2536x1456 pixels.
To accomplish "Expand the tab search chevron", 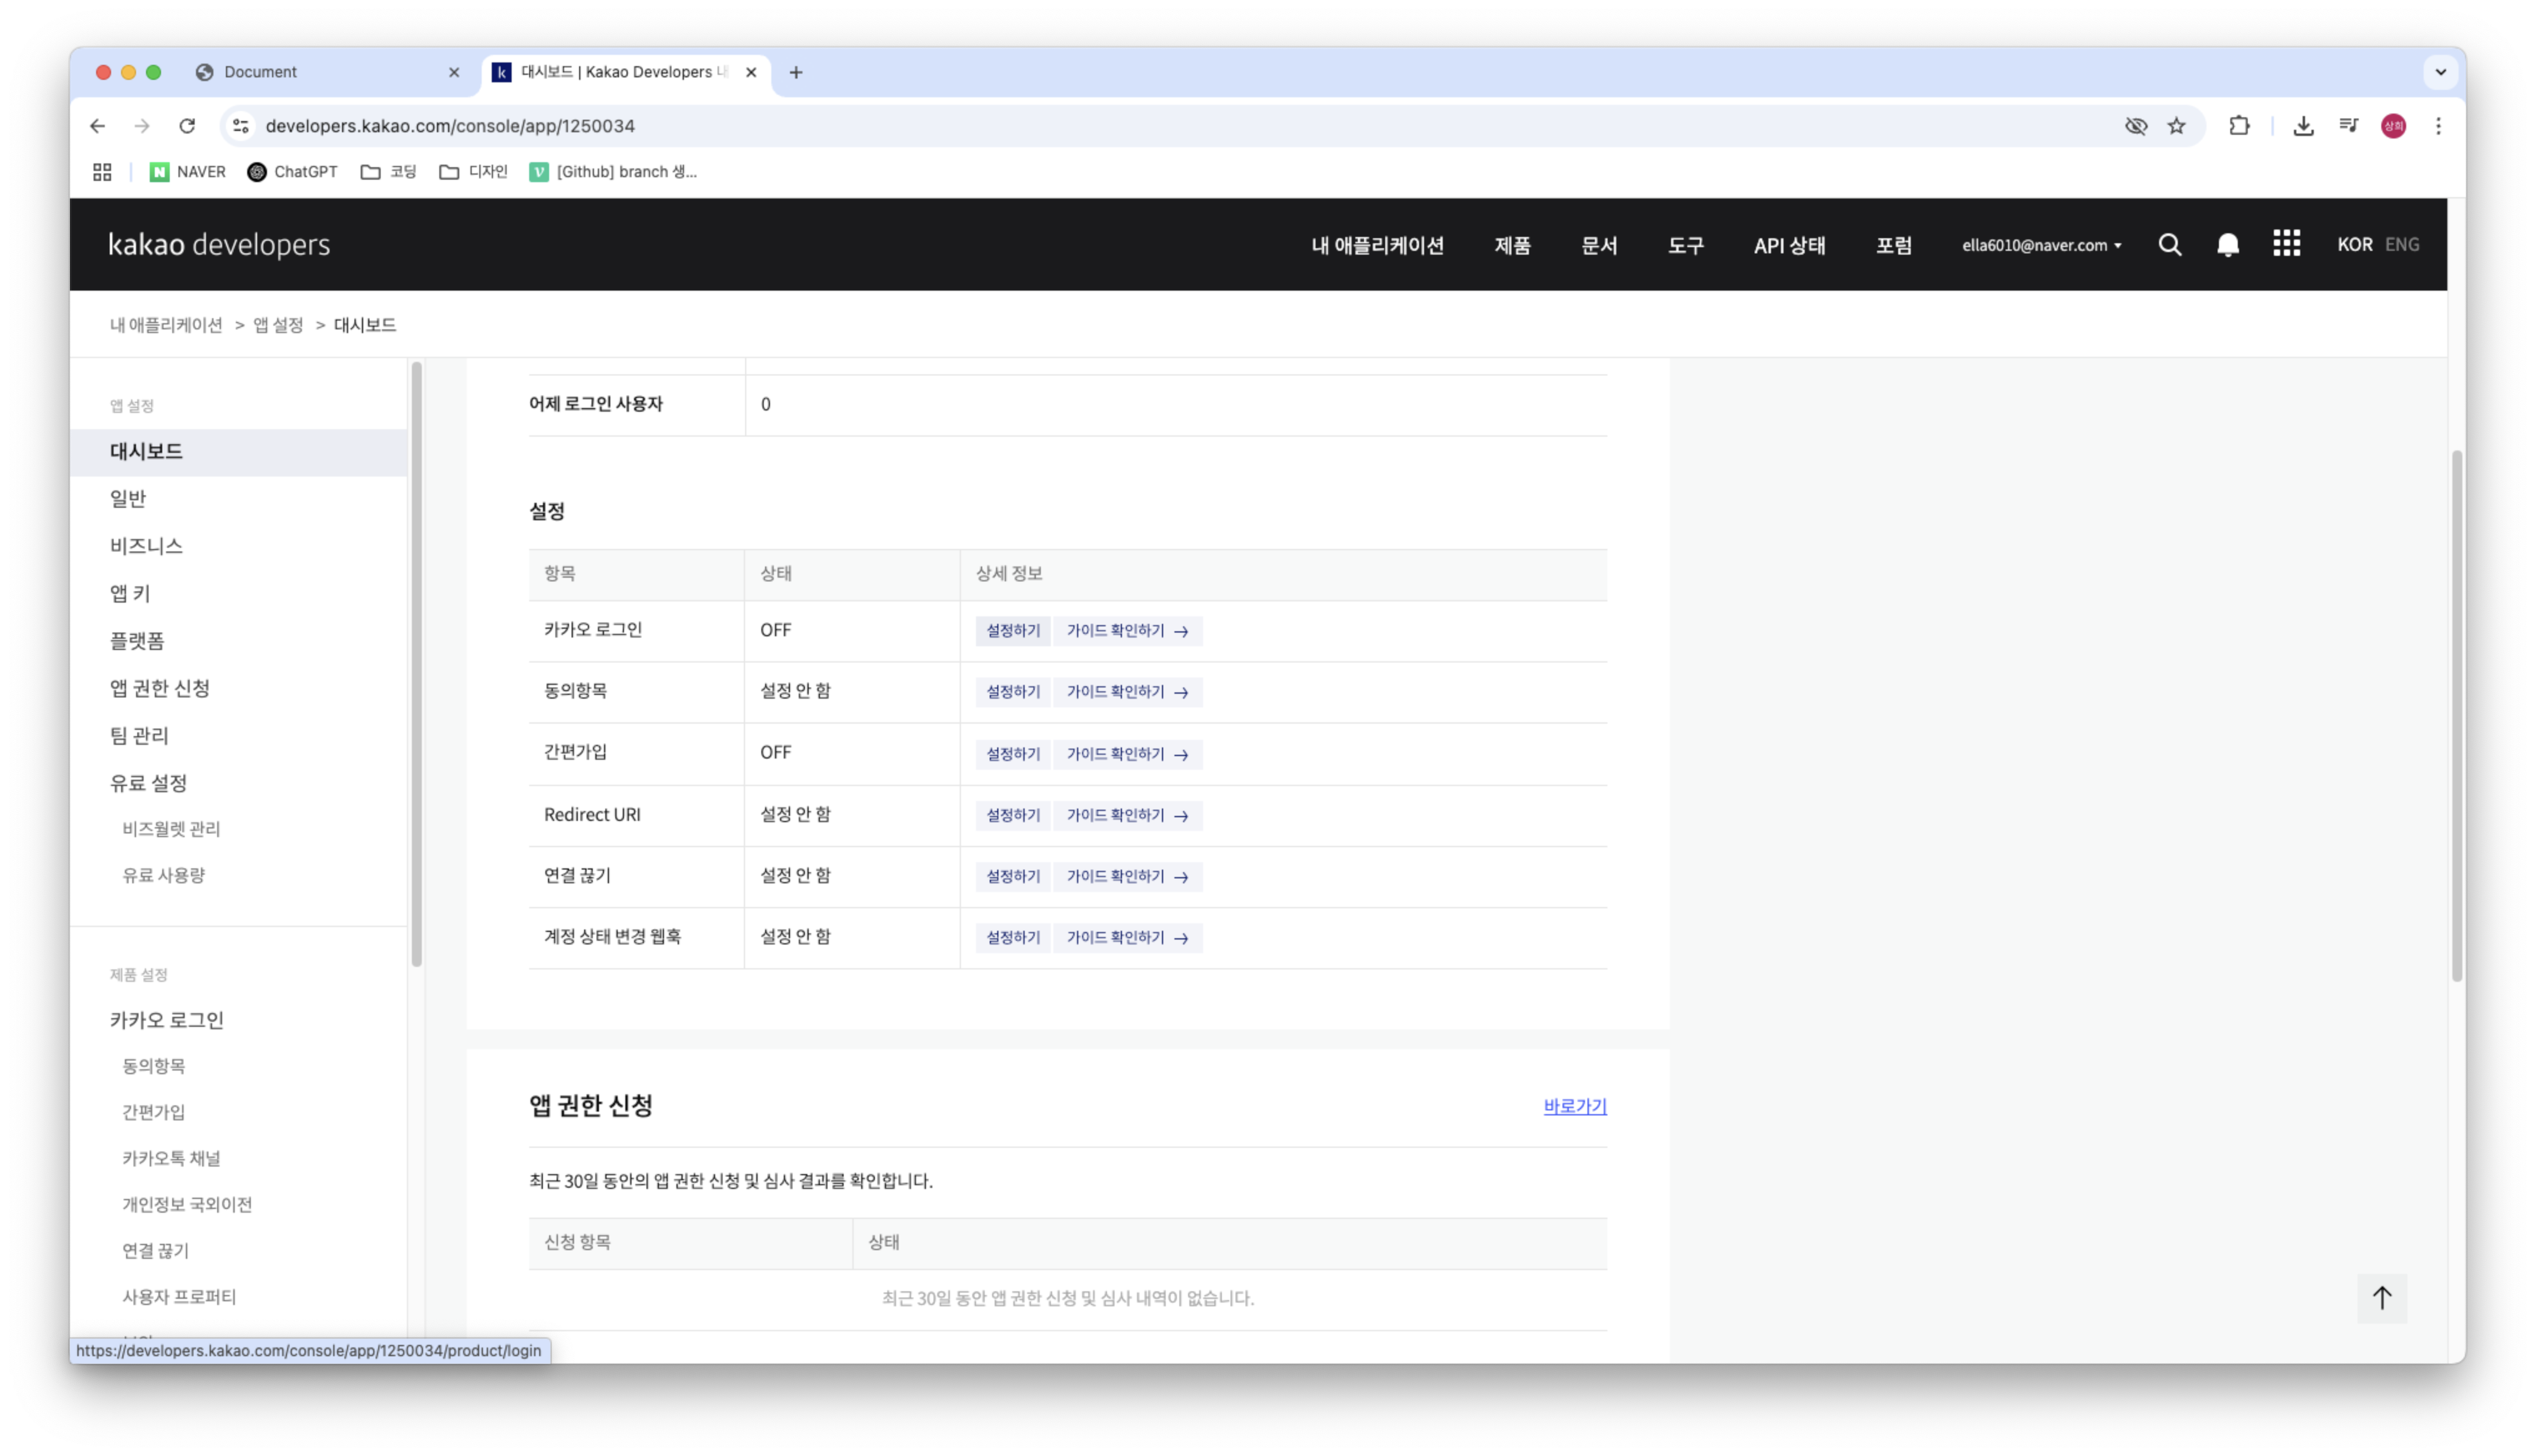I will 2441,72.
